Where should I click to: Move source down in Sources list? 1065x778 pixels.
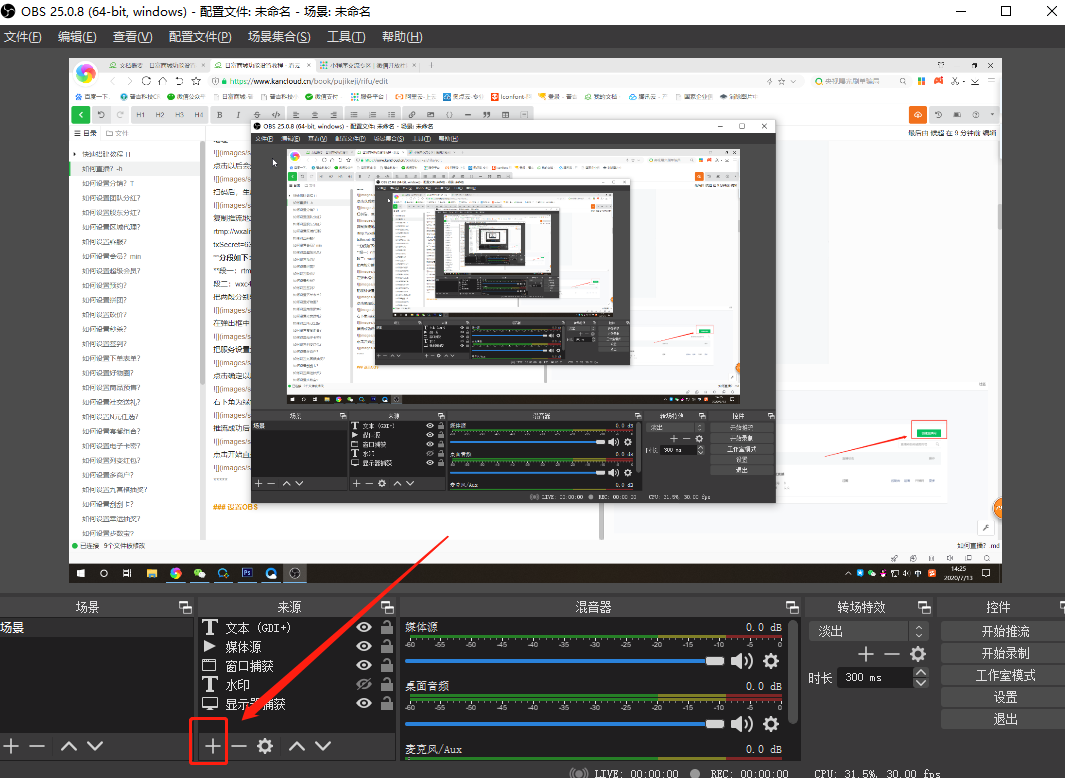[x=323, y=745]
